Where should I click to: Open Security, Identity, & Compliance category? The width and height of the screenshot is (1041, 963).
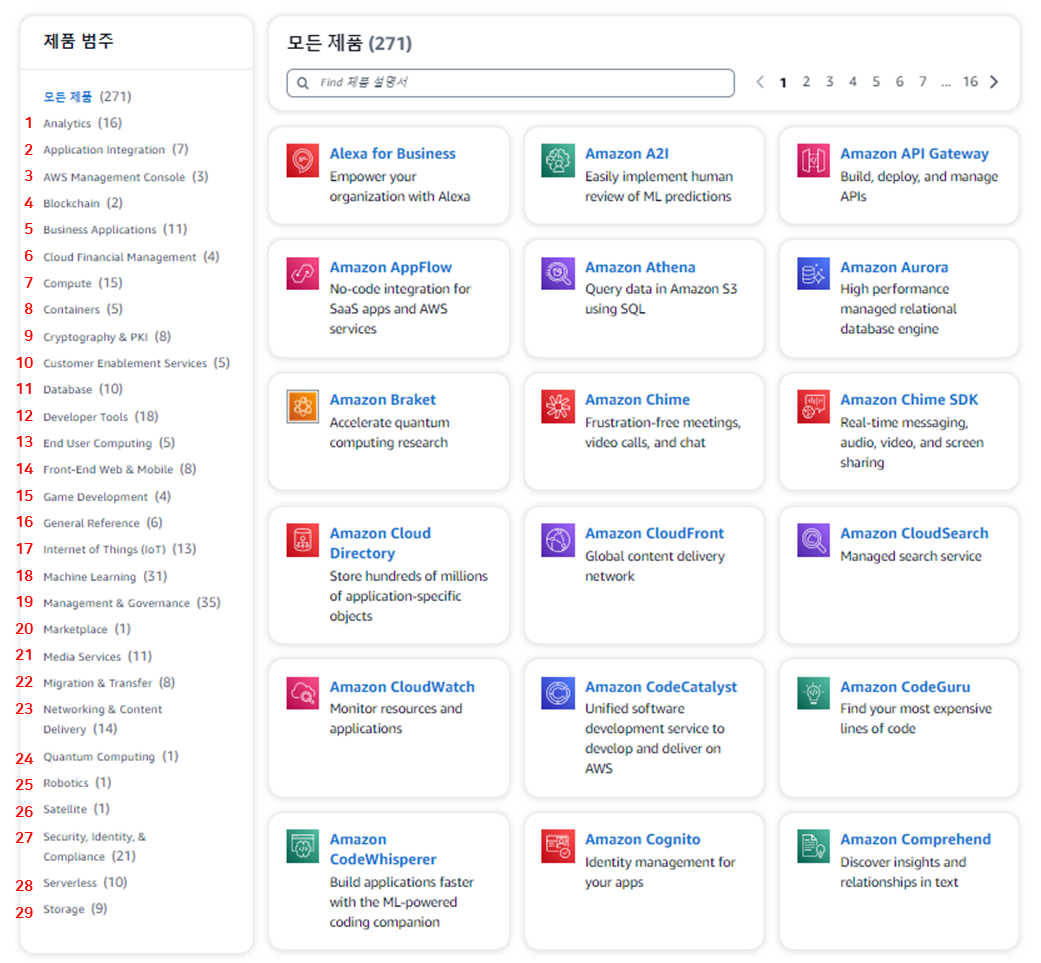pyautogui.click(x=94, y=846)
